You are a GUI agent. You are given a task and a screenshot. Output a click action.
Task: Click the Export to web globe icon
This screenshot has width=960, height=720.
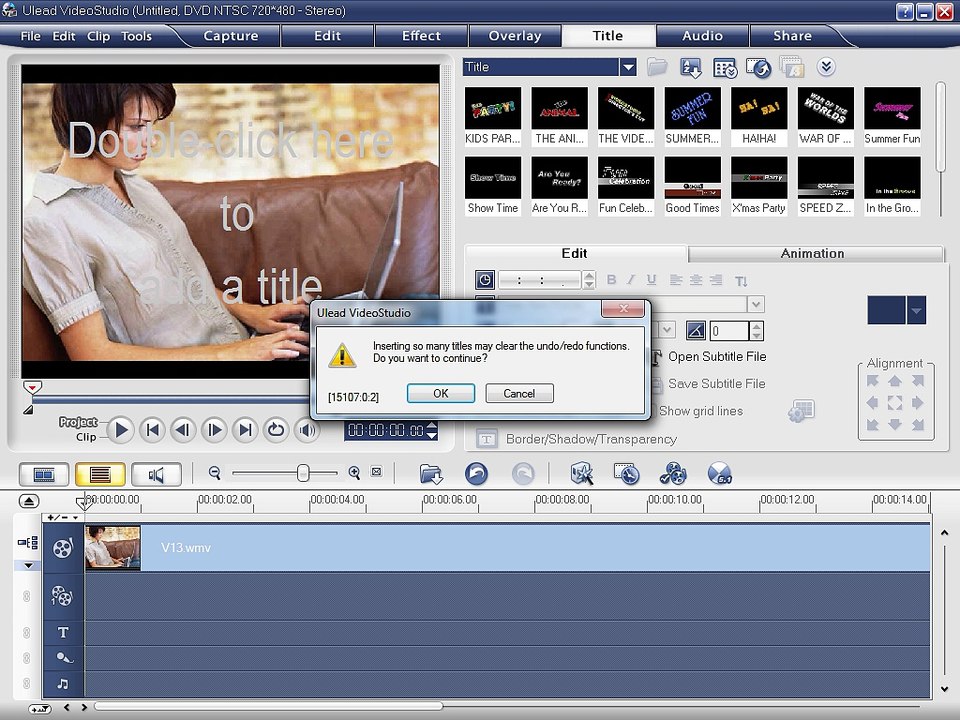pos(759,67)
